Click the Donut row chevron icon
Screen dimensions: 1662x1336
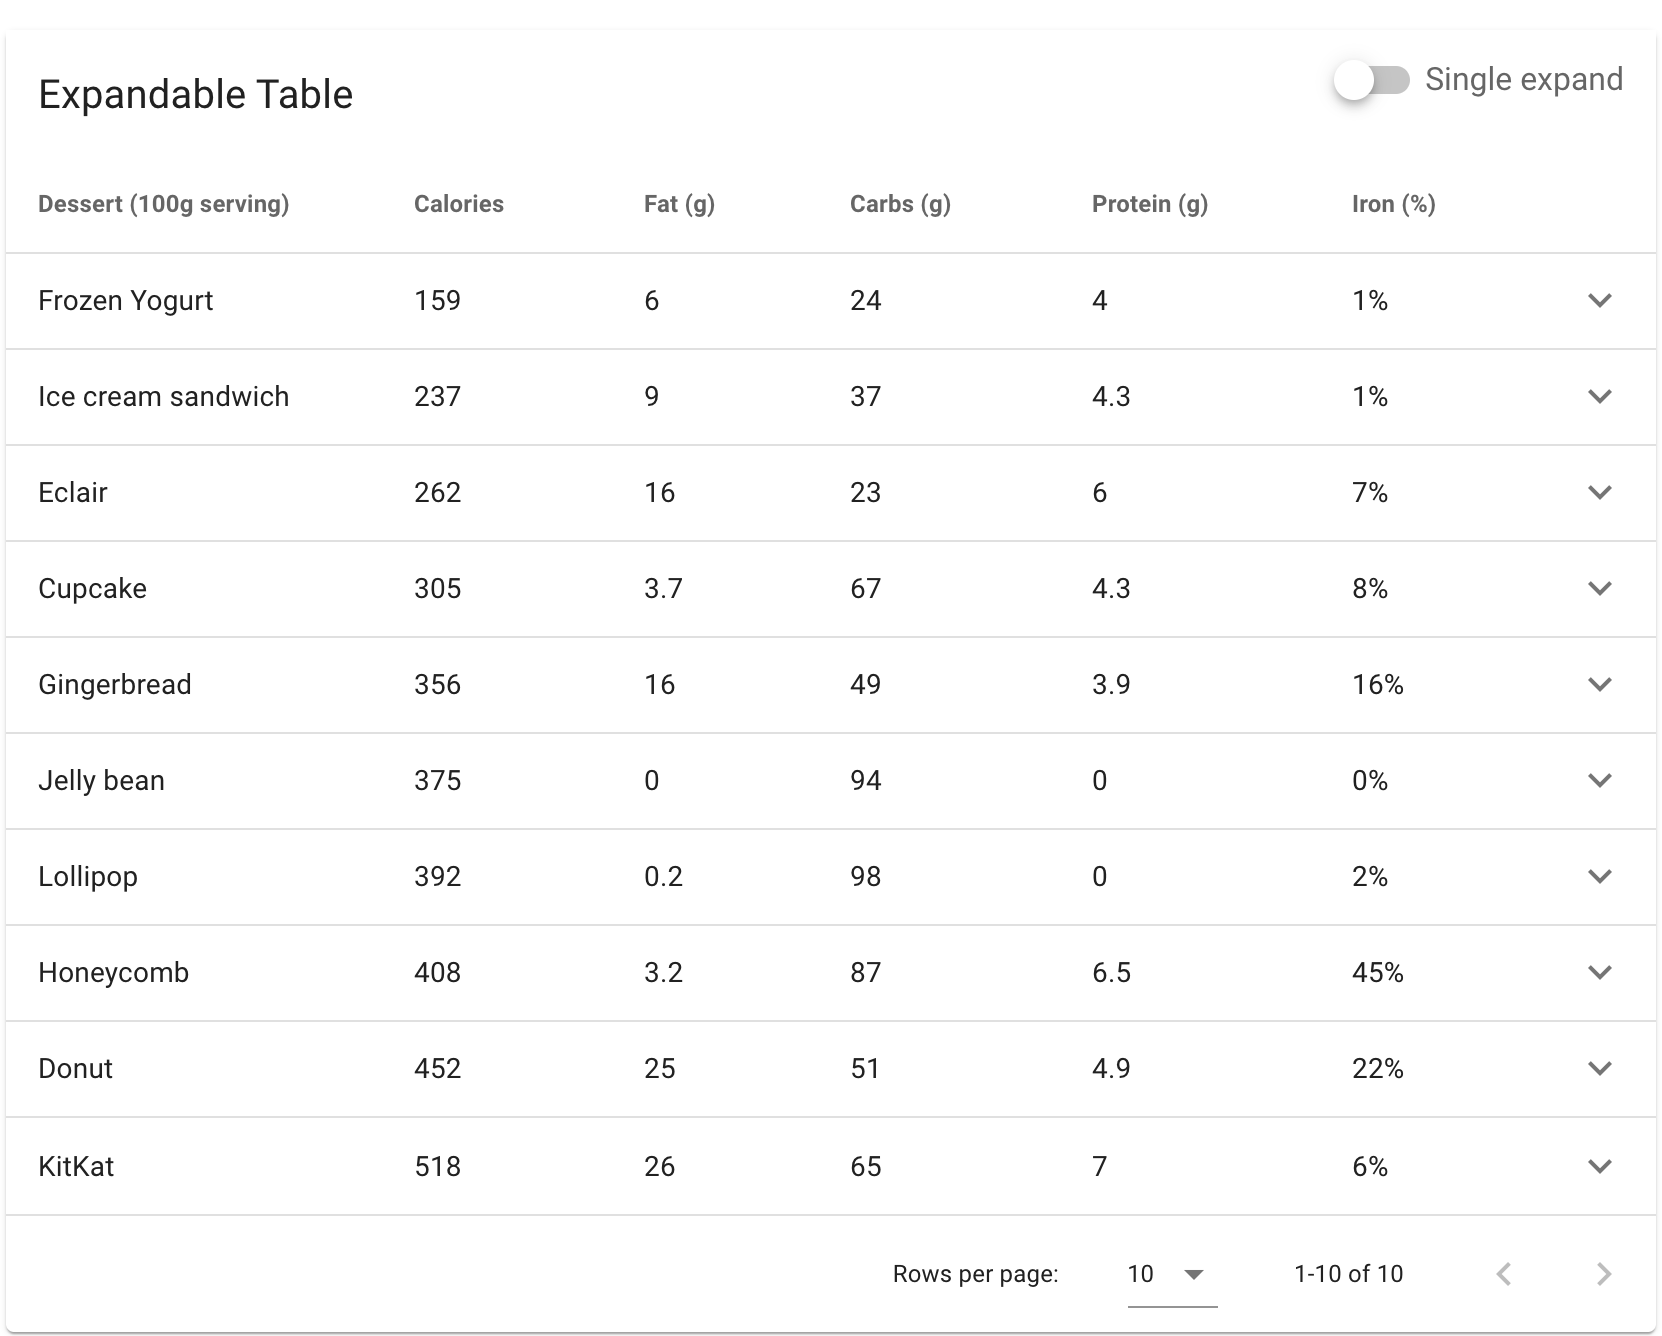tap(1599, 1069)
